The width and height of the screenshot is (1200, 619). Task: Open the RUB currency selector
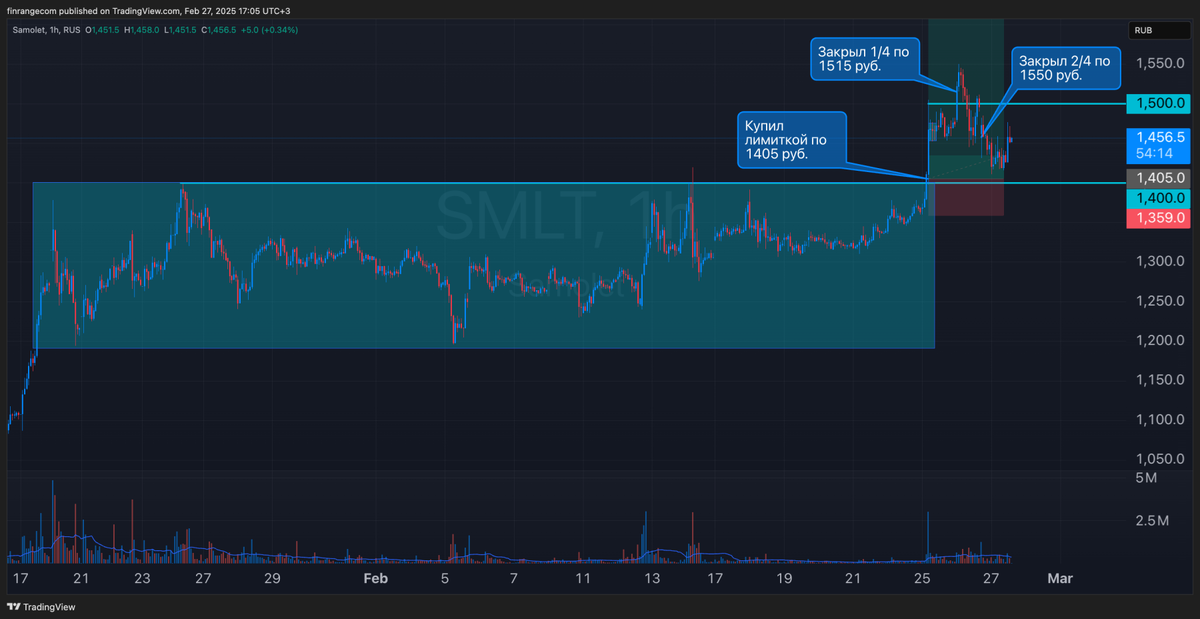(x=1159, y=30)
